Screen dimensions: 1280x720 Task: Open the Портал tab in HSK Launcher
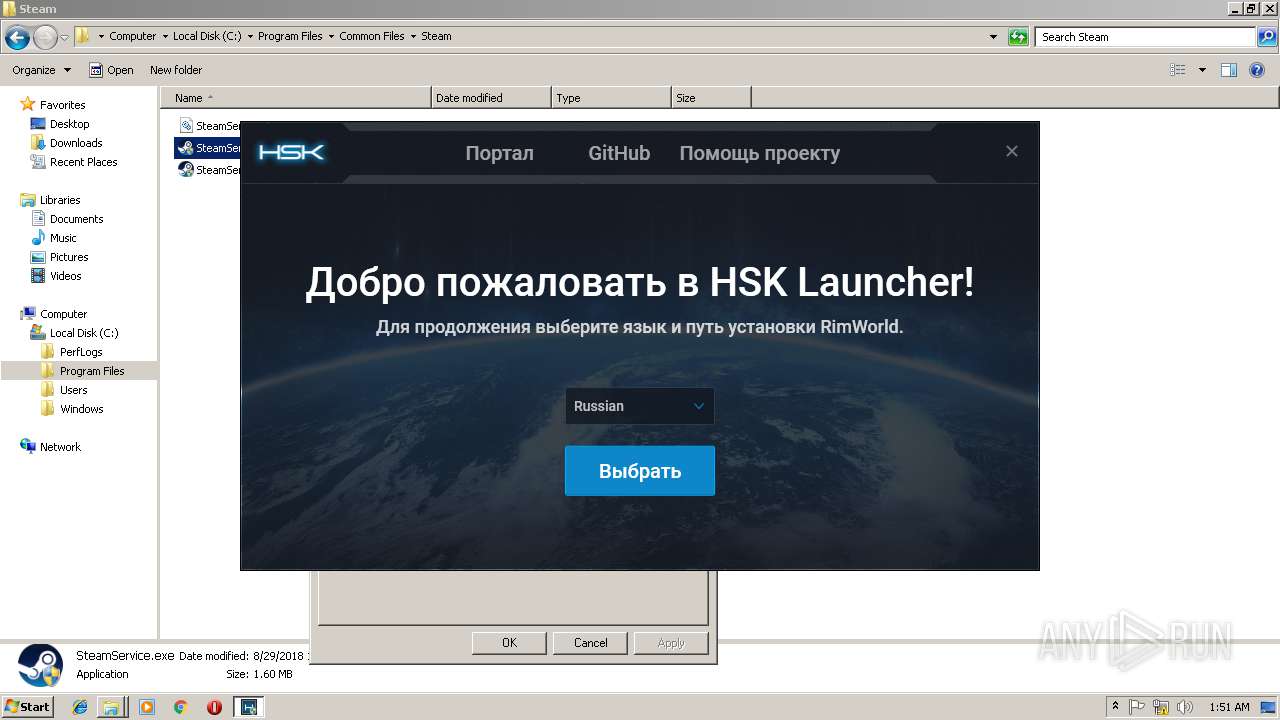[499, 153]
